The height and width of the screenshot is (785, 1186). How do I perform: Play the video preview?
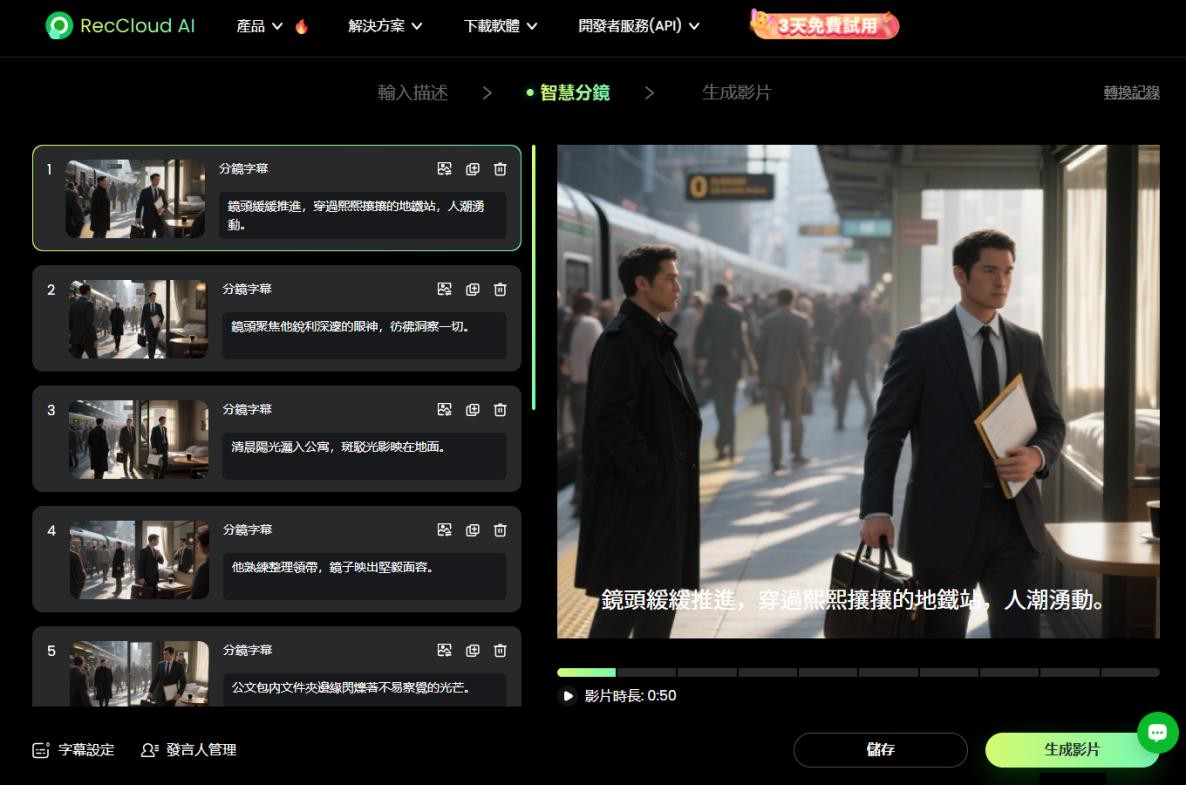[568, 696]
